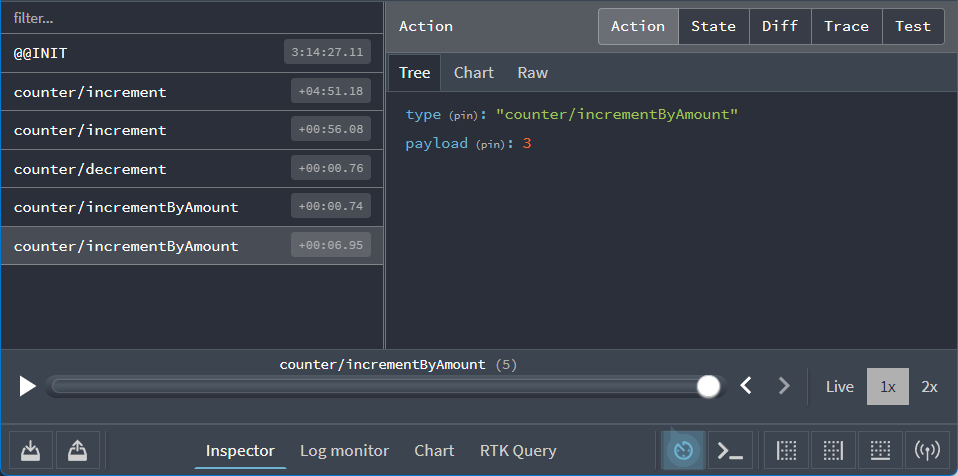This screenshot has height=476, width=958.
Task: Open the RTK Query view
Action: [518, 451]
